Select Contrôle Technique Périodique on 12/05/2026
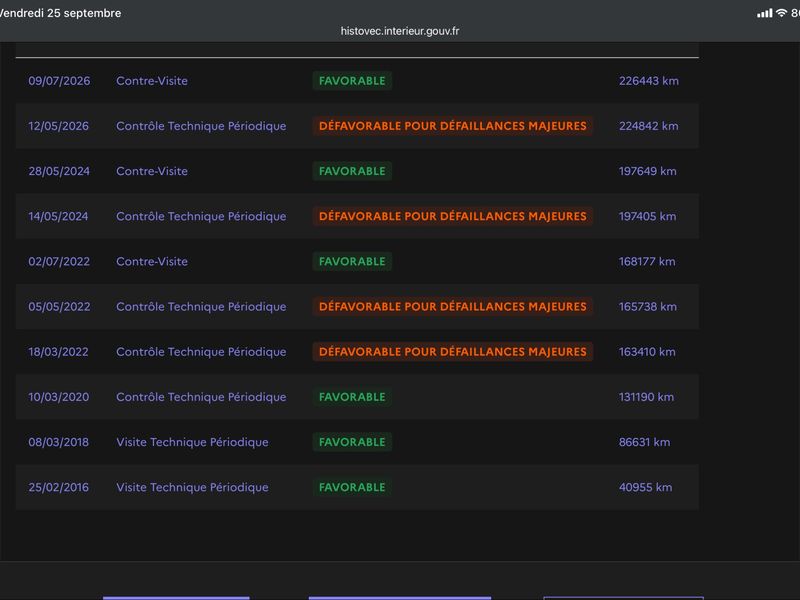Viewport: 800px width, 600px height. click(x=201, y=126)
